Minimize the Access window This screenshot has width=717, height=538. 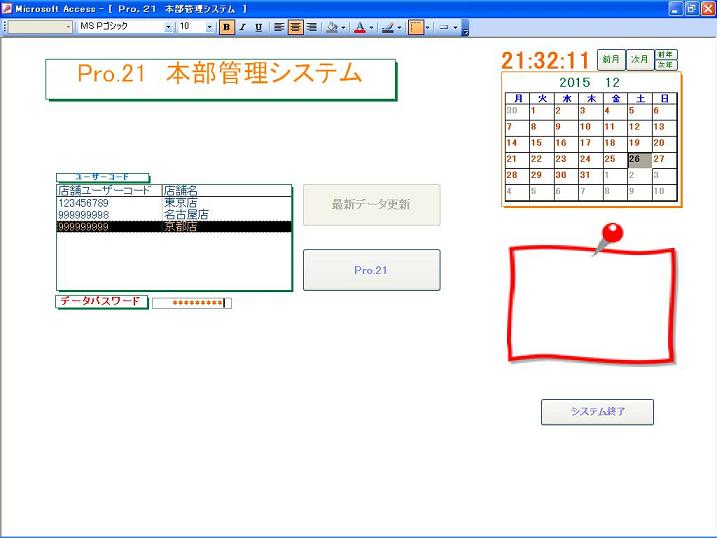click(x=676, y=9)
